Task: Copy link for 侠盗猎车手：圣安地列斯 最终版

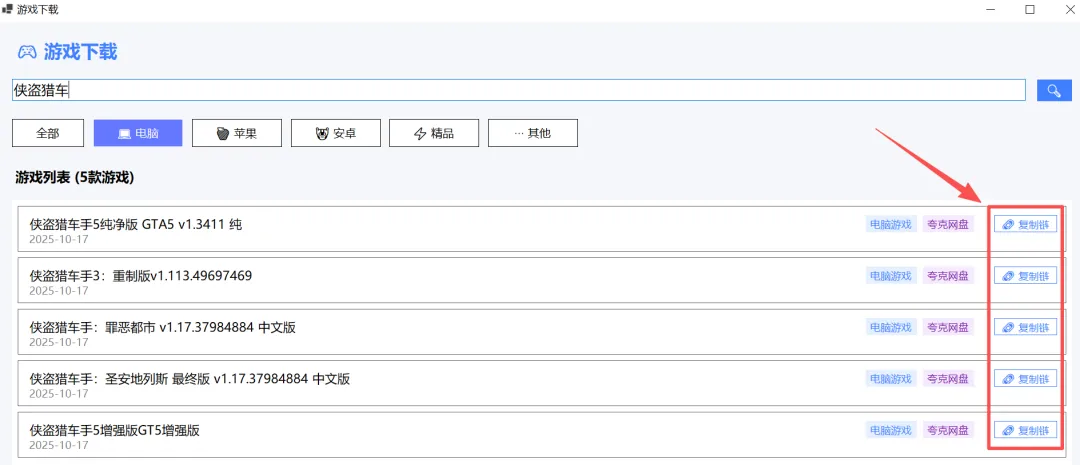Action: (x=1026, y=379)
